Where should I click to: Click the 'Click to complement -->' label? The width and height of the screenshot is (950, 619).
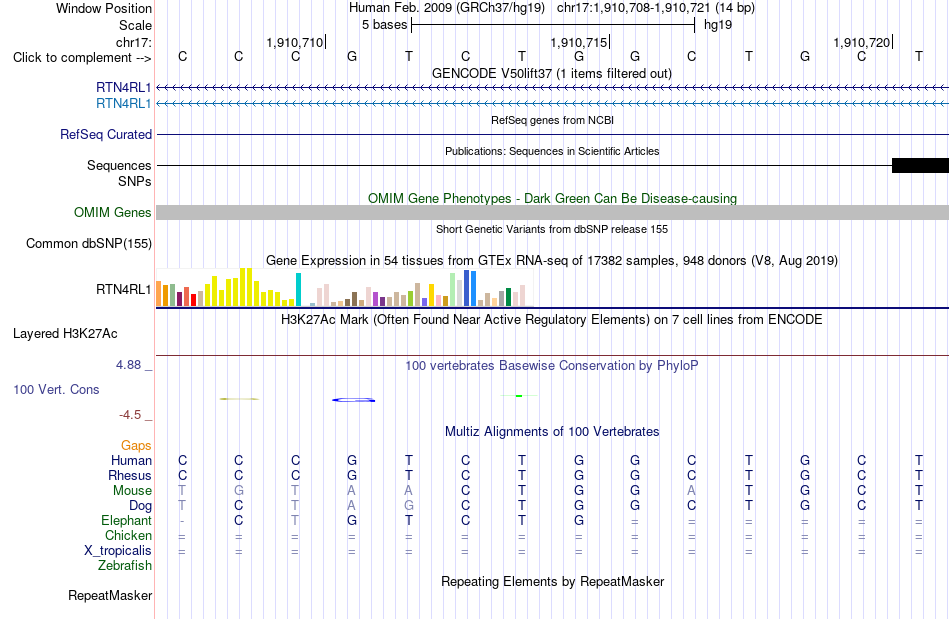click(82, 58)
